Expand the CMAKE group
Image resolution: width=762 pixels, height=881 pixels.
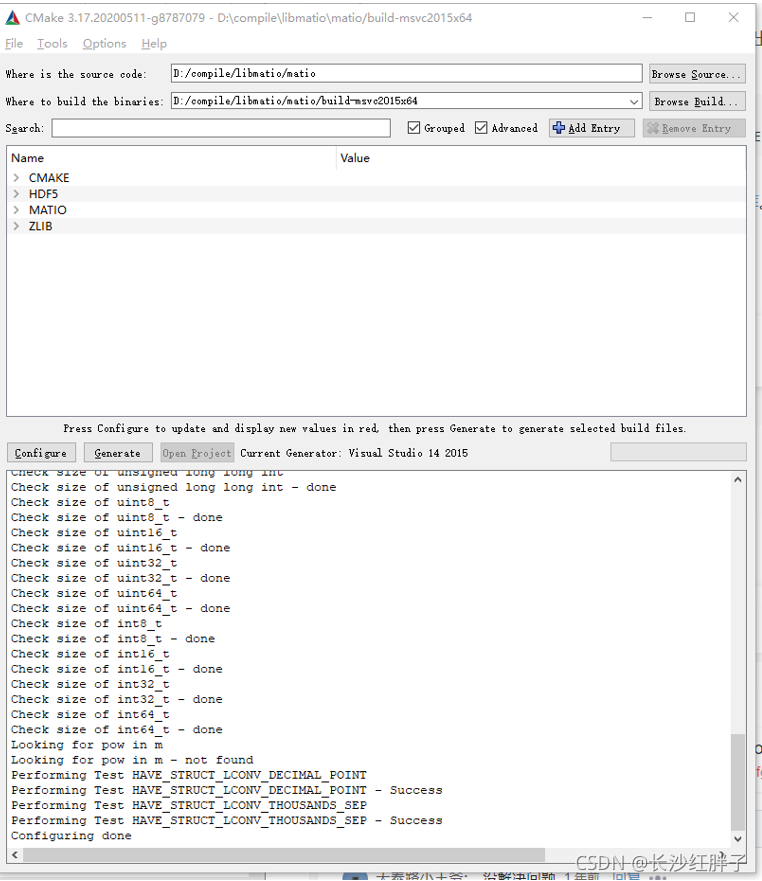(16, 178)
